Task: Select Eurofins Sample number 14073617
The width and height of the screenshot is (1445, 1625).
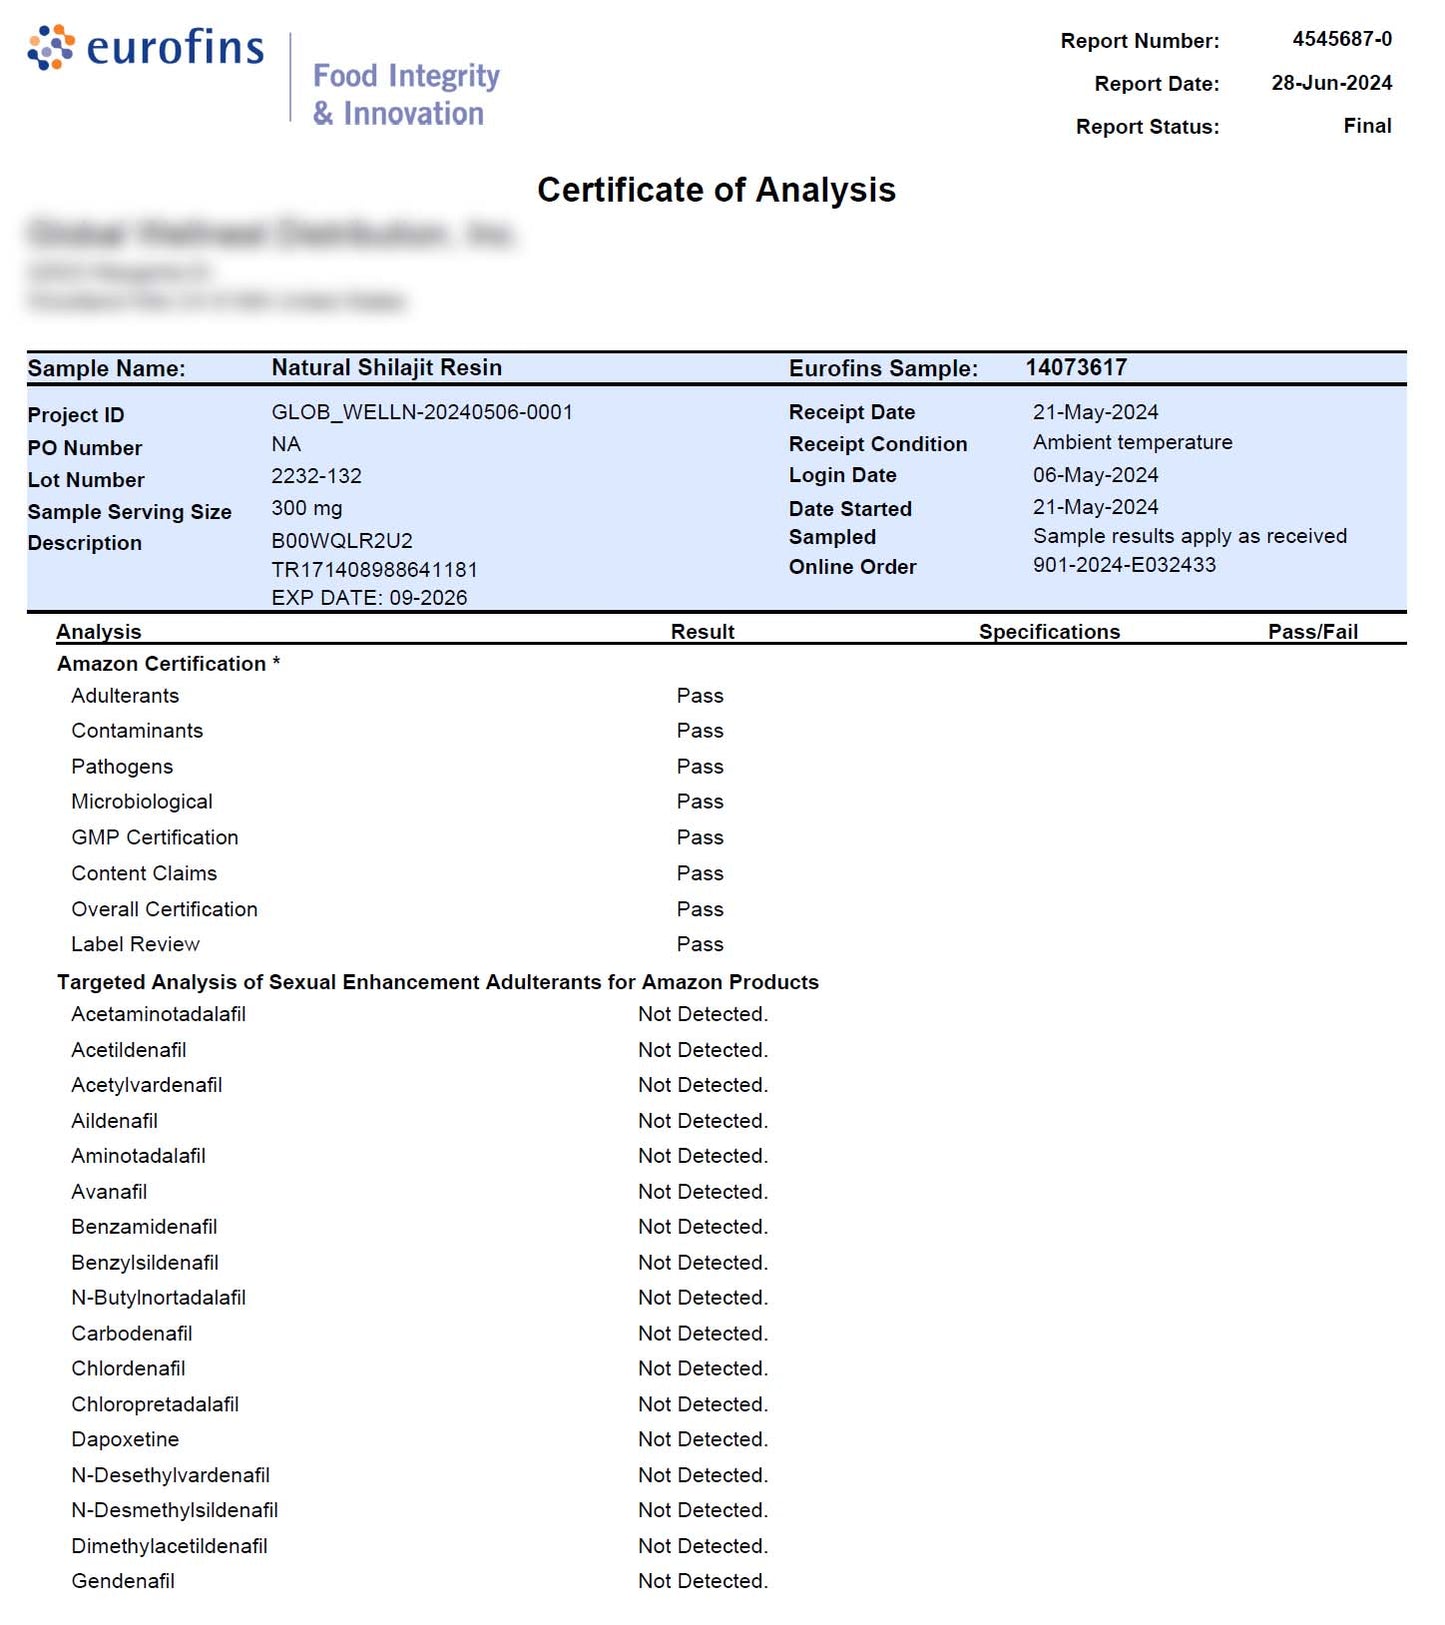Action: pos(1076,367)
